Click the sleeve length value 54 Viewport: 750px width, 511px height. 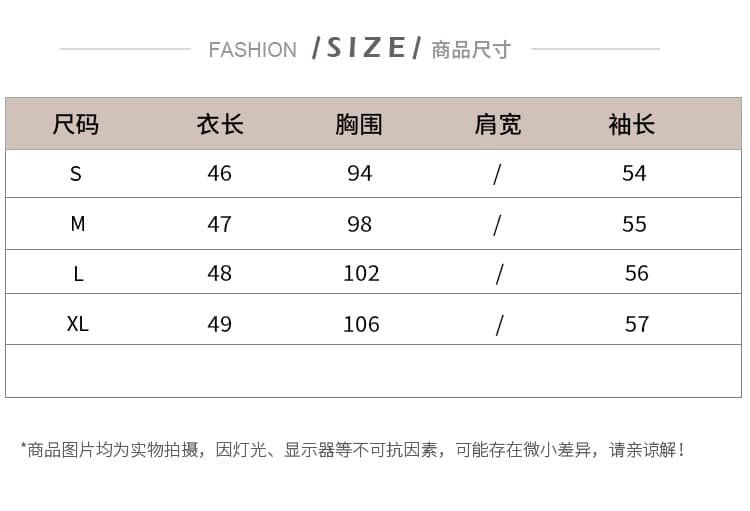tap(634, 173)
